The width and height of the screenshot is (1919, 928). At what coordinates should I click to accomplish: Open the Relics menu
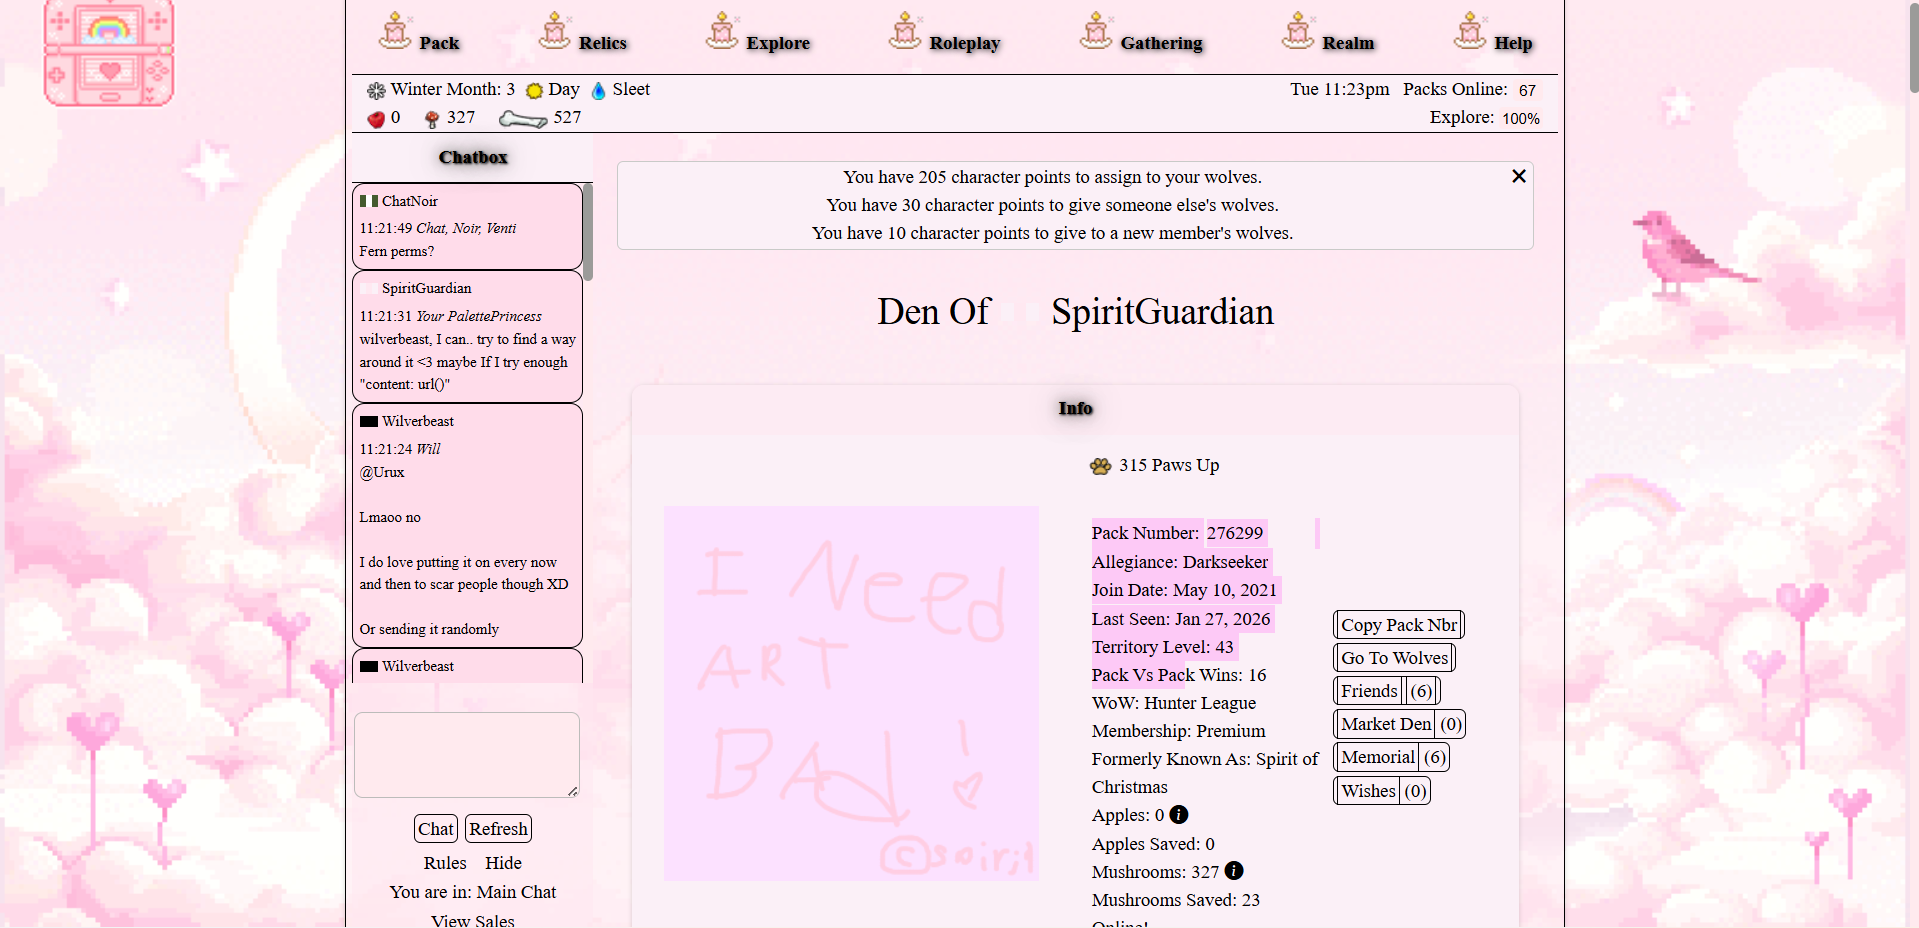[603, 43]
